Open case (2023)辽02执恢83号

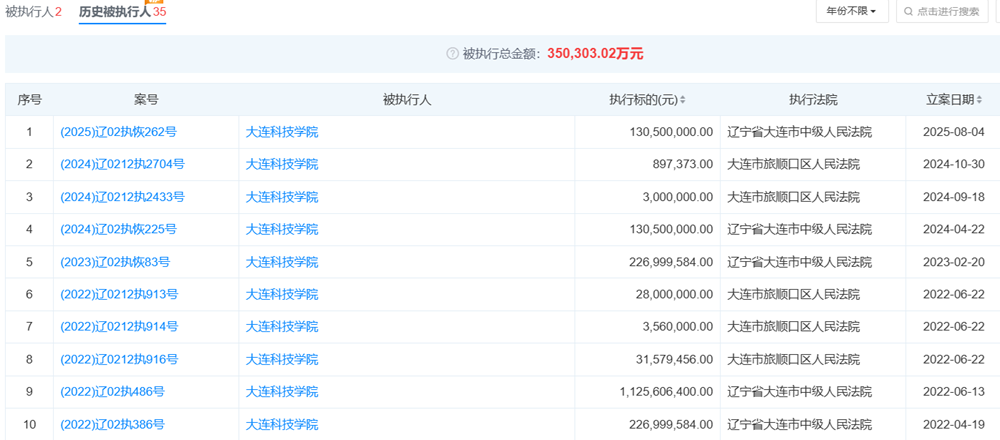115,262
